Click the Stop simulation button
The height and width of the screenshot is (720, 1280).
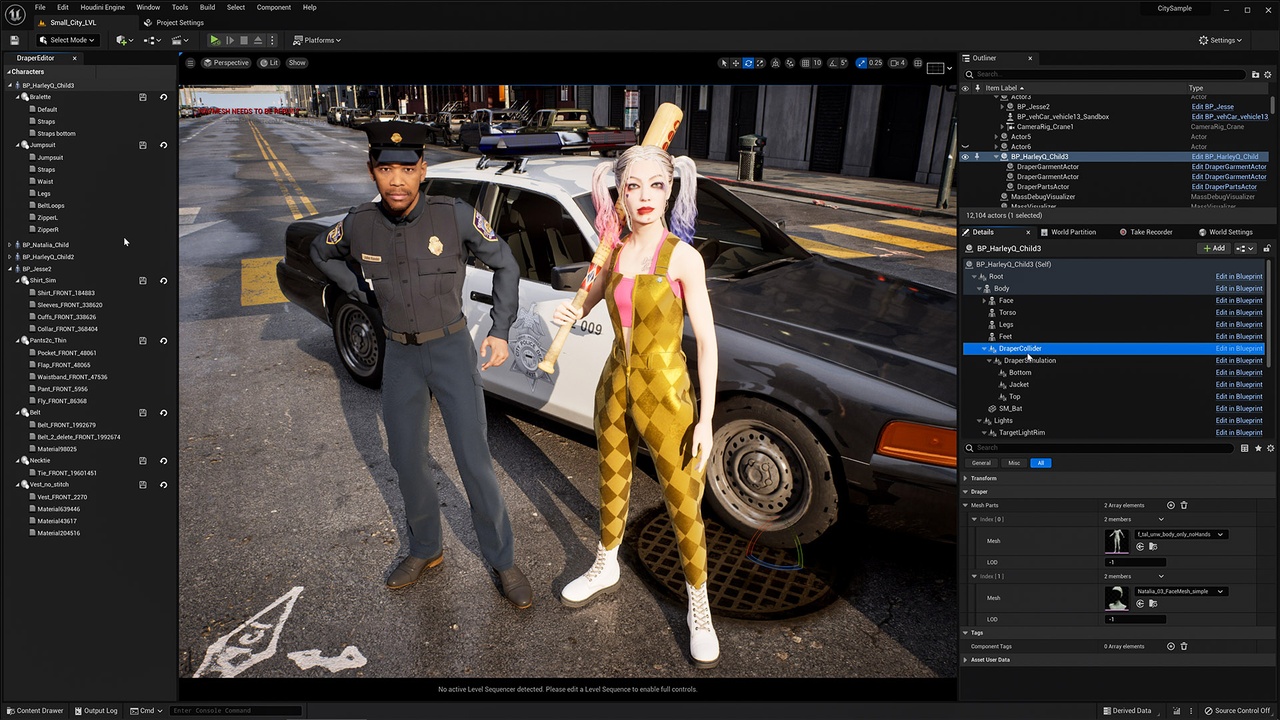click(x=243, y=40)
